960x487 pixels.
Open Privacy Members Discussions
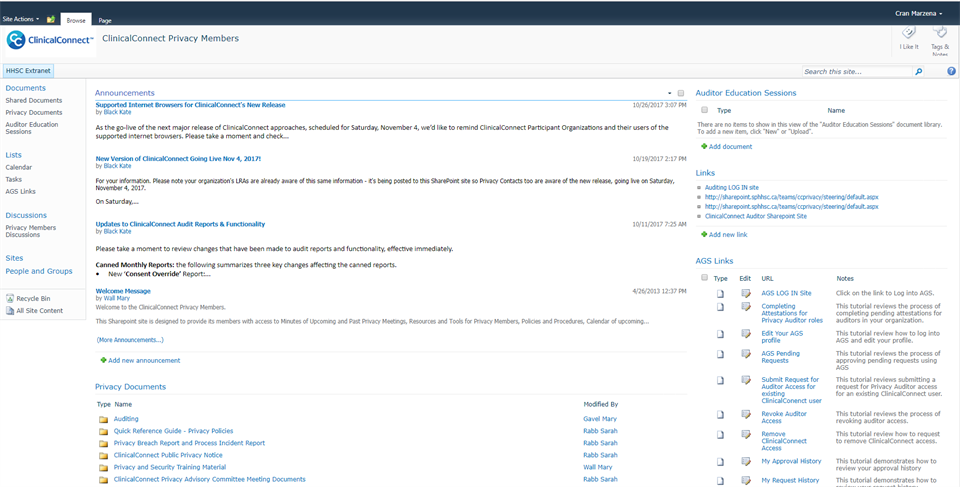[31, 231]
